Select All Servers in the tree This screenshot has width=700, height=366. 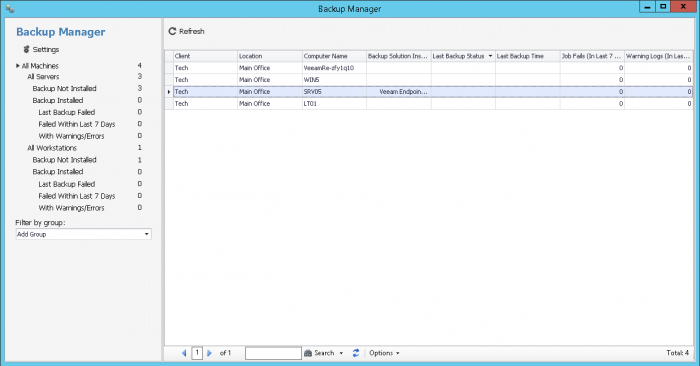click(x=43, y=77)
